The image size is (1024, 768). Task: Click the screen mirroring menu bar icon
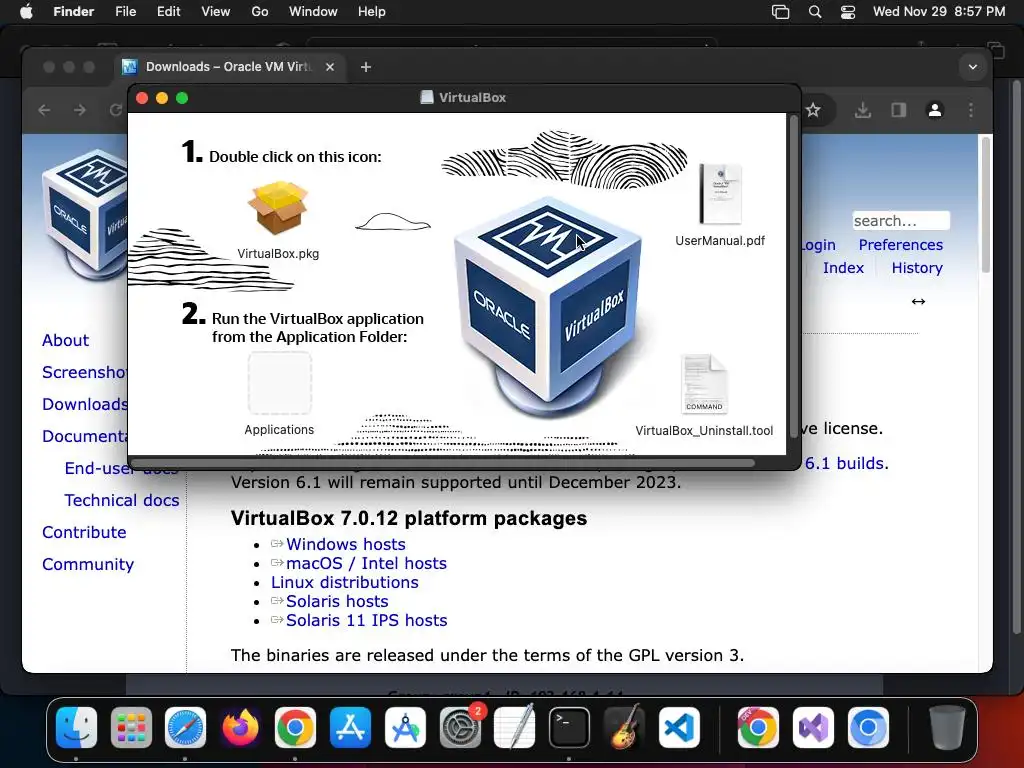[x=780, y=12]
